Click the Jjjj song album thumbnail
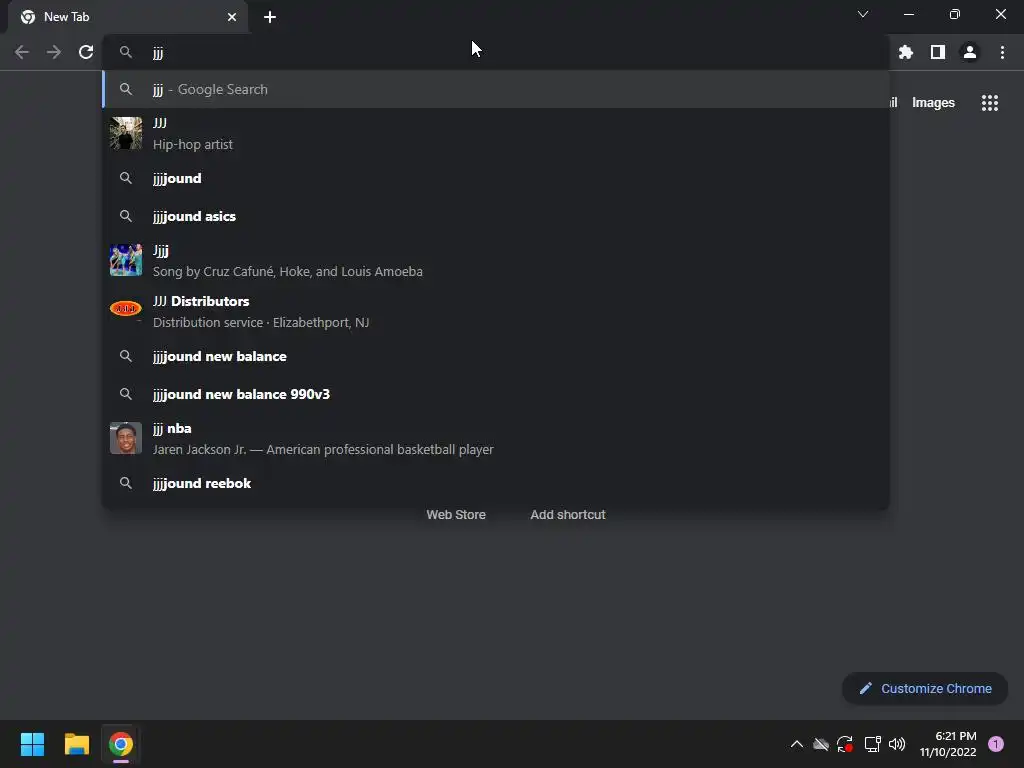 tap(125, 261)
